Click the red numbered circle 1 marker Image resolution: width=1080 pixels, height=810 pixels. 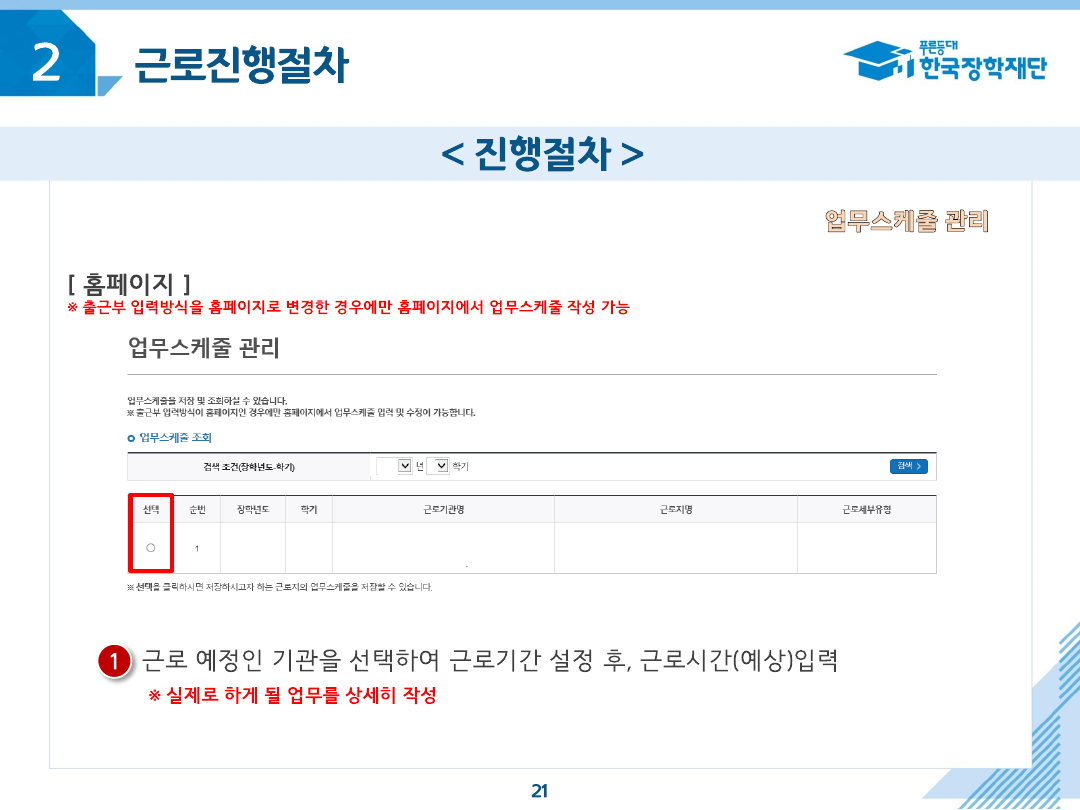pos(115,662)
